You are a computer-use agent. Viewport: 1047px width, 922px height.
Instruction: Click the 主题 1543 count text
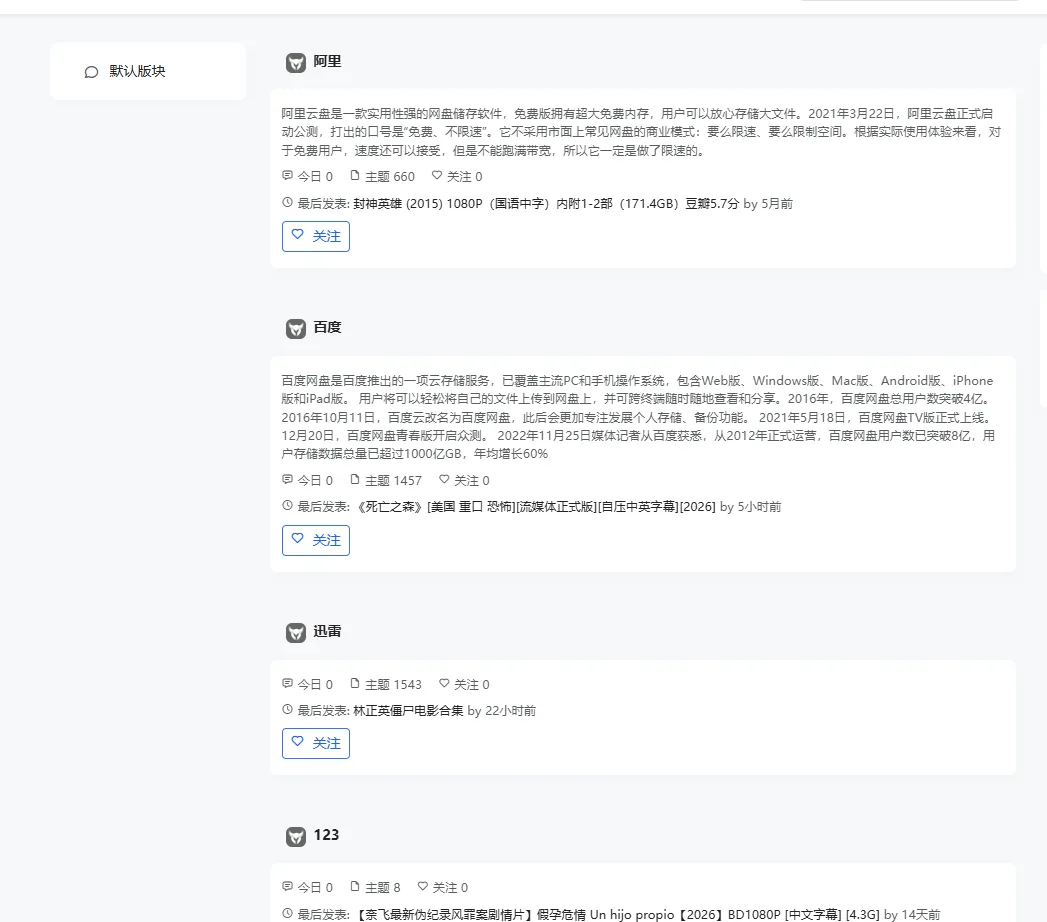pos(393,684)
